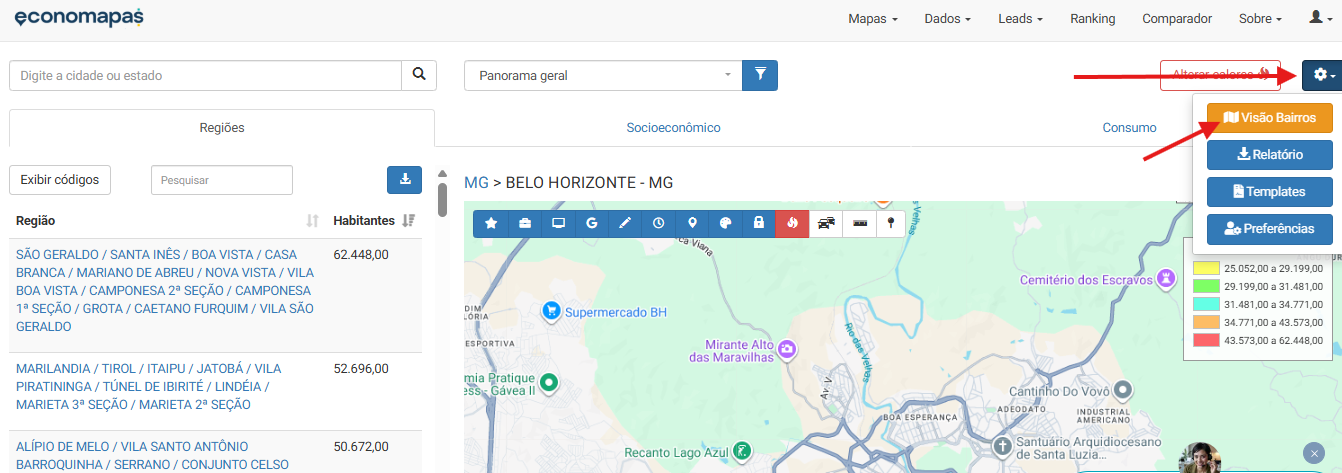Image resolution: width=1342 pixels, height=473 pixels.
Task: Select the pencil drawing tool
Action: coord(625,223)
